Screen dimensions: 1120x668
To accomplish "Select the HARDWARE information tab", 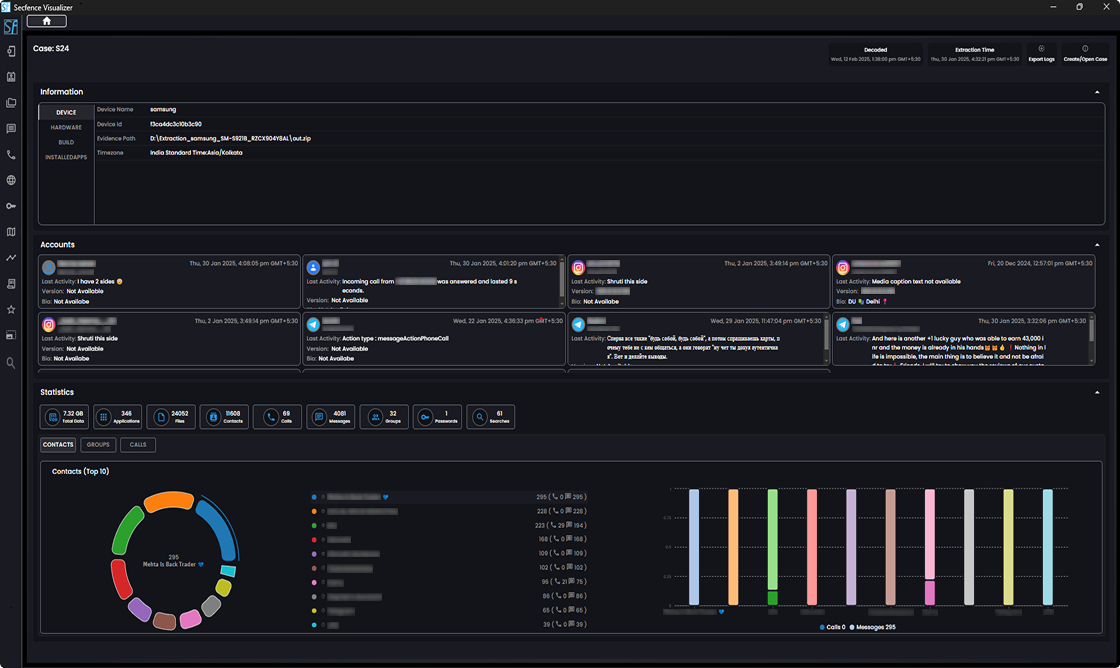I will coord(66,127).
